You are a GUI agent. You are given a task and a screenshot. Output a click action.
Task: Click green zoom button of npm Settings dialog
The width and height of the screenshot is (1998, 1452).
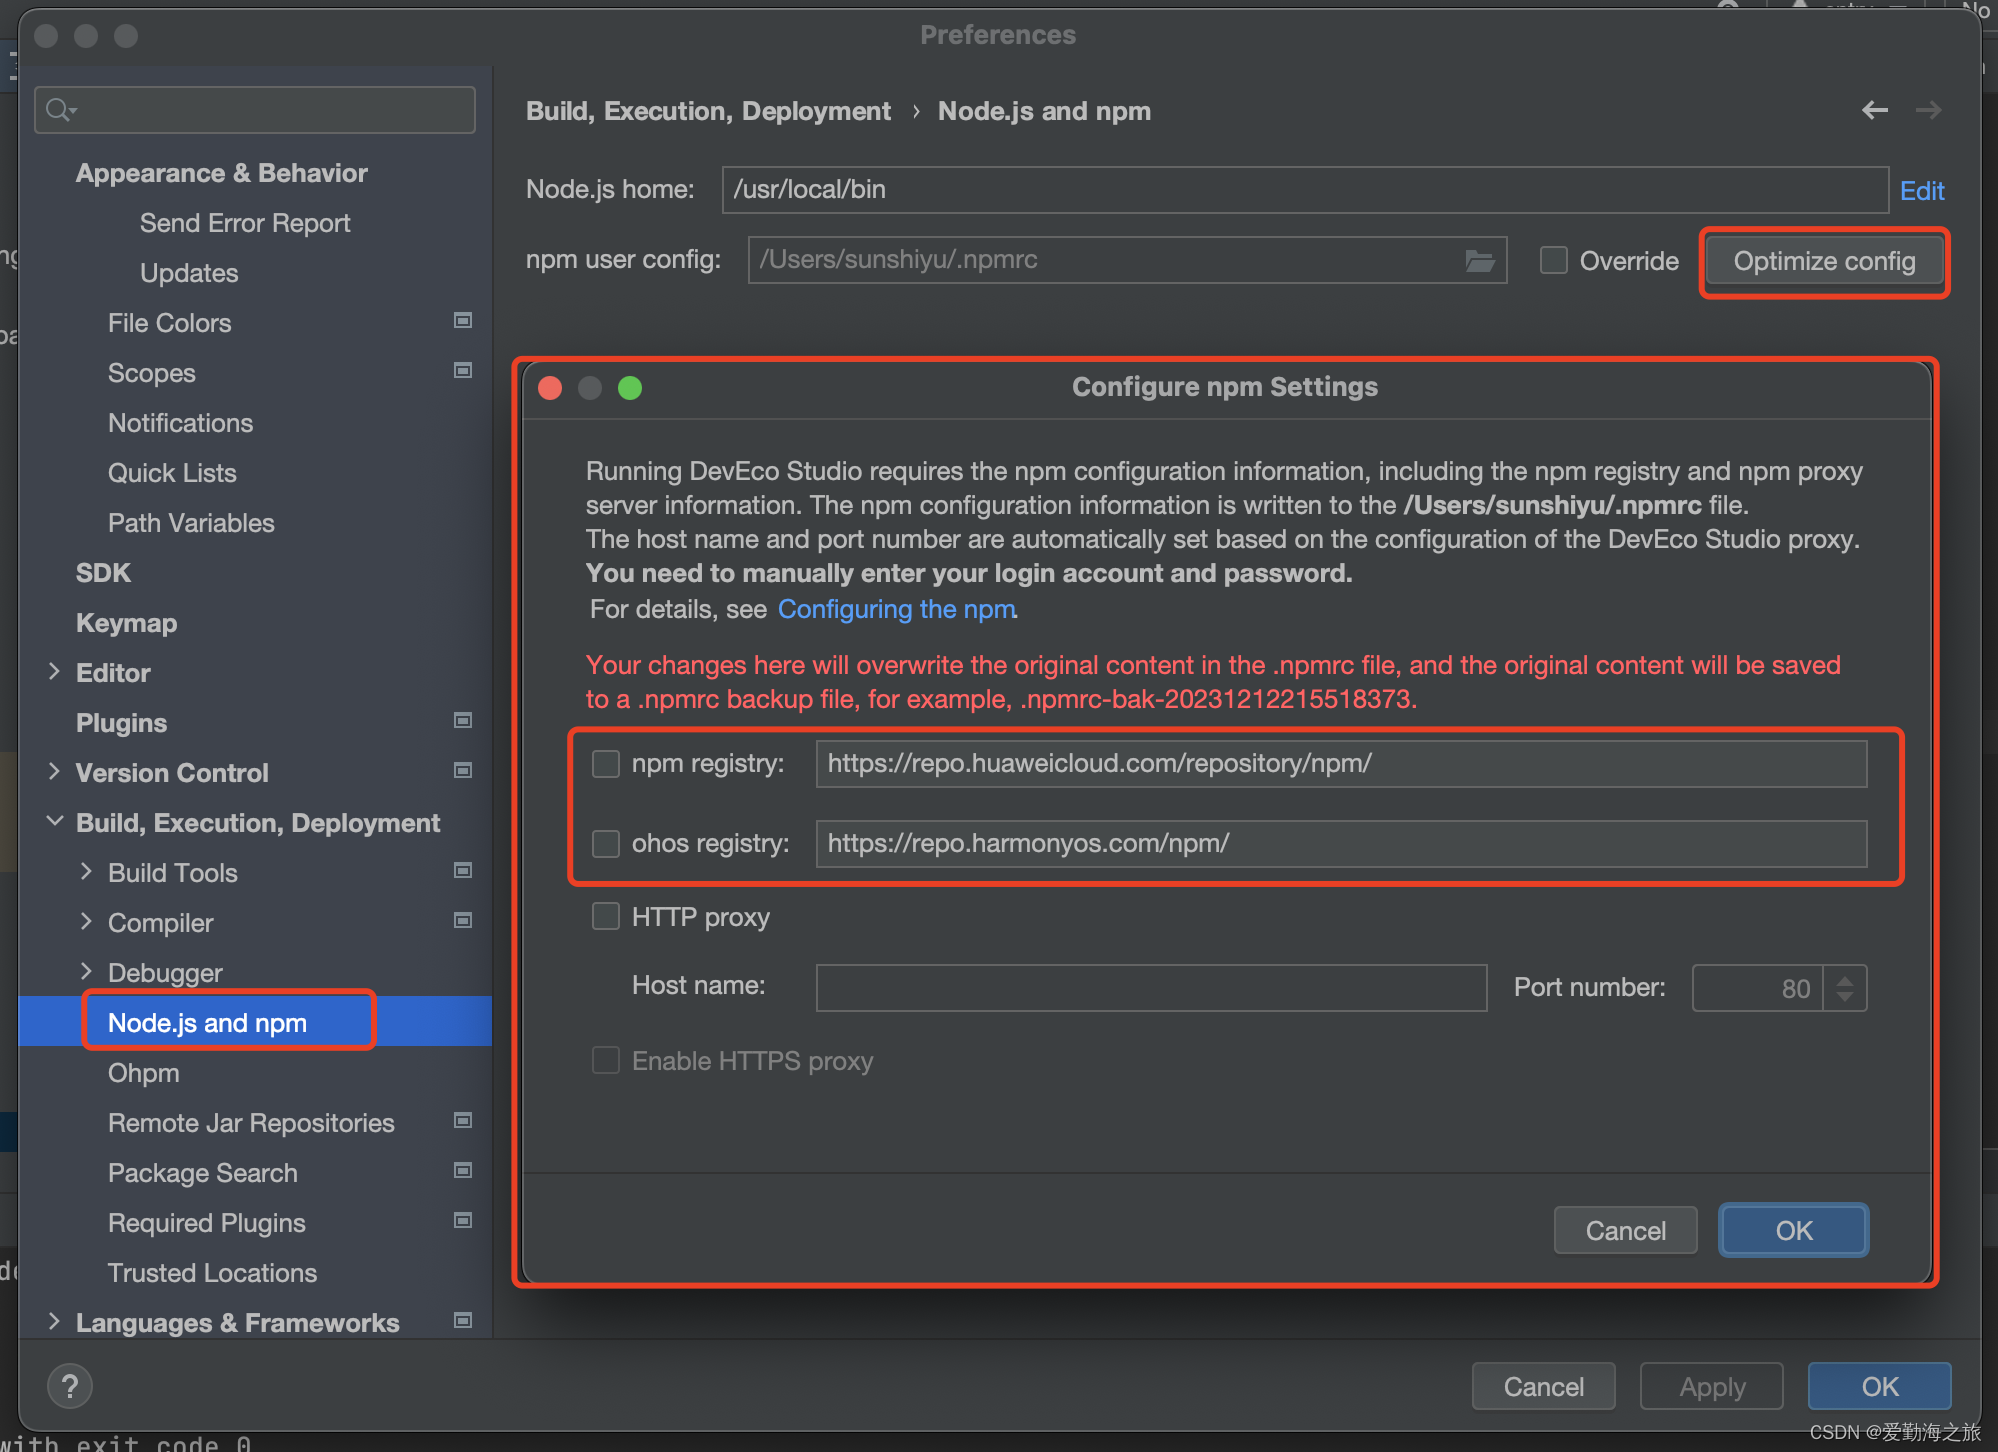[630, 388]
